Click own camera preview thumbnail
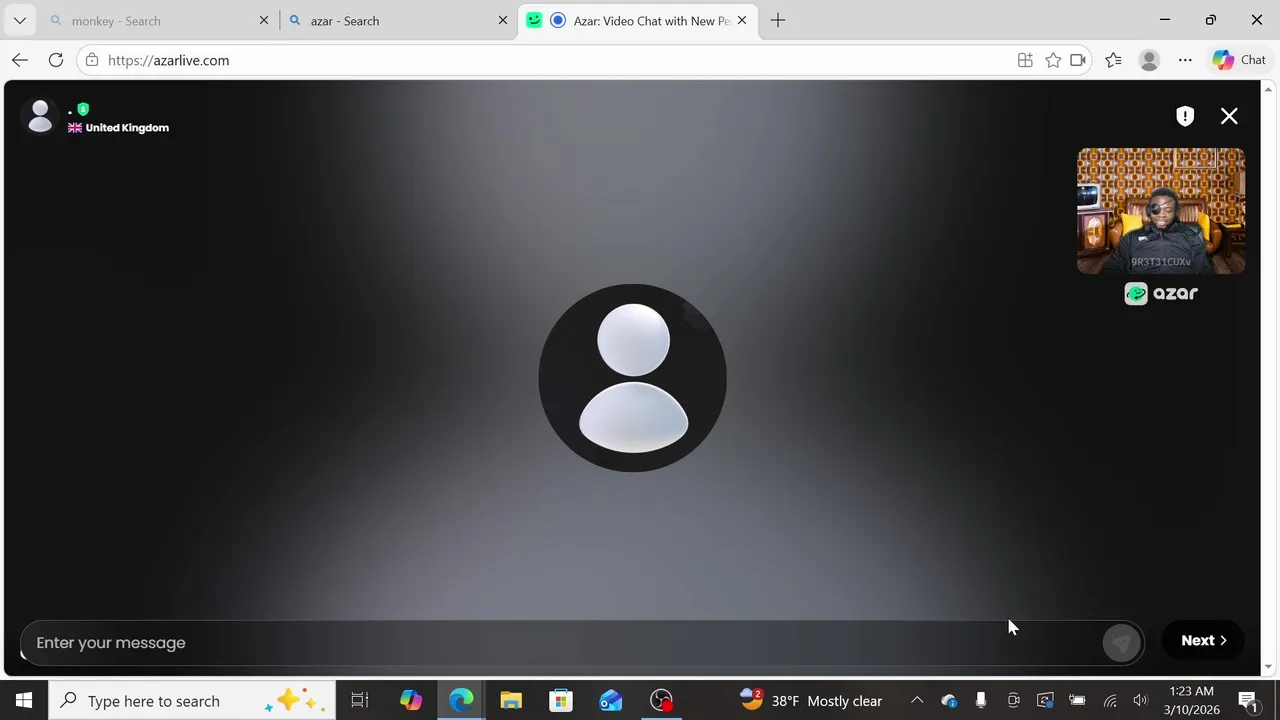 coord(1161,211)
